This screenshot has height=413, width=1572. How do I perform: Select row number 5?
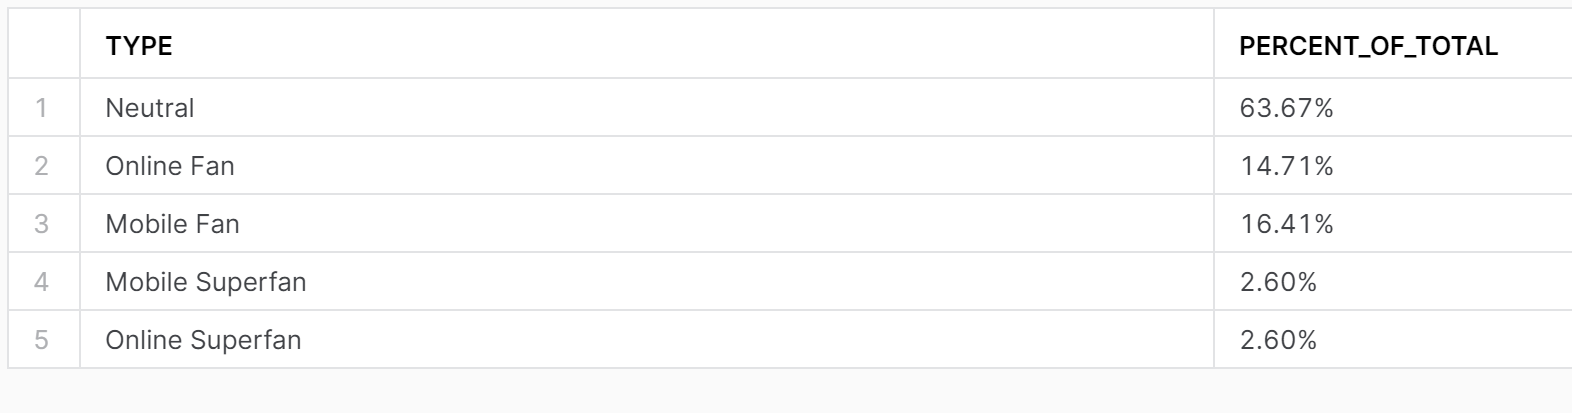(41, 340)
